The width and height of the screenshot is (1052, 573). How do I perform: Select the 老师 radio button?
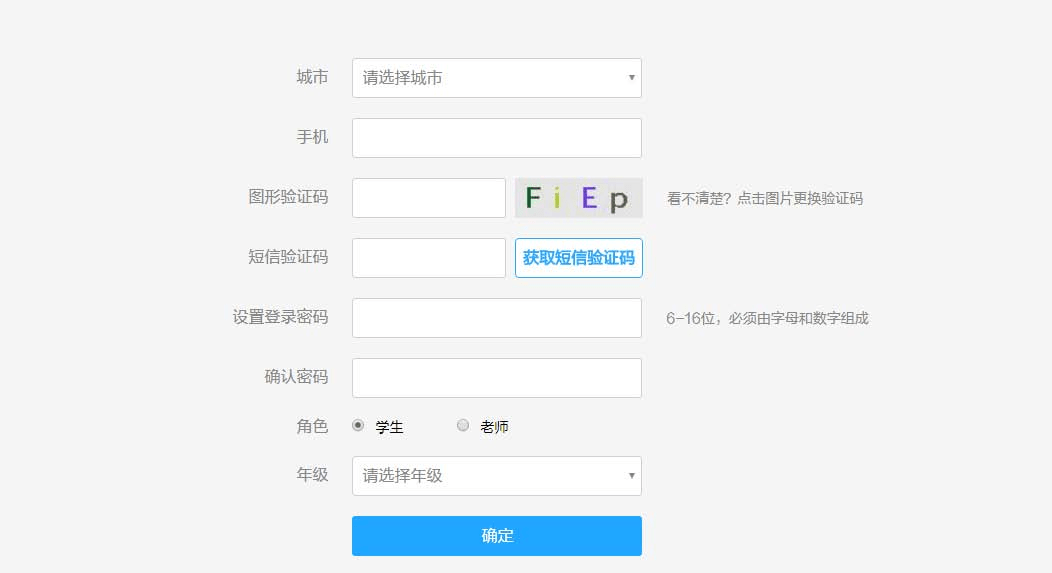point(463,425)
